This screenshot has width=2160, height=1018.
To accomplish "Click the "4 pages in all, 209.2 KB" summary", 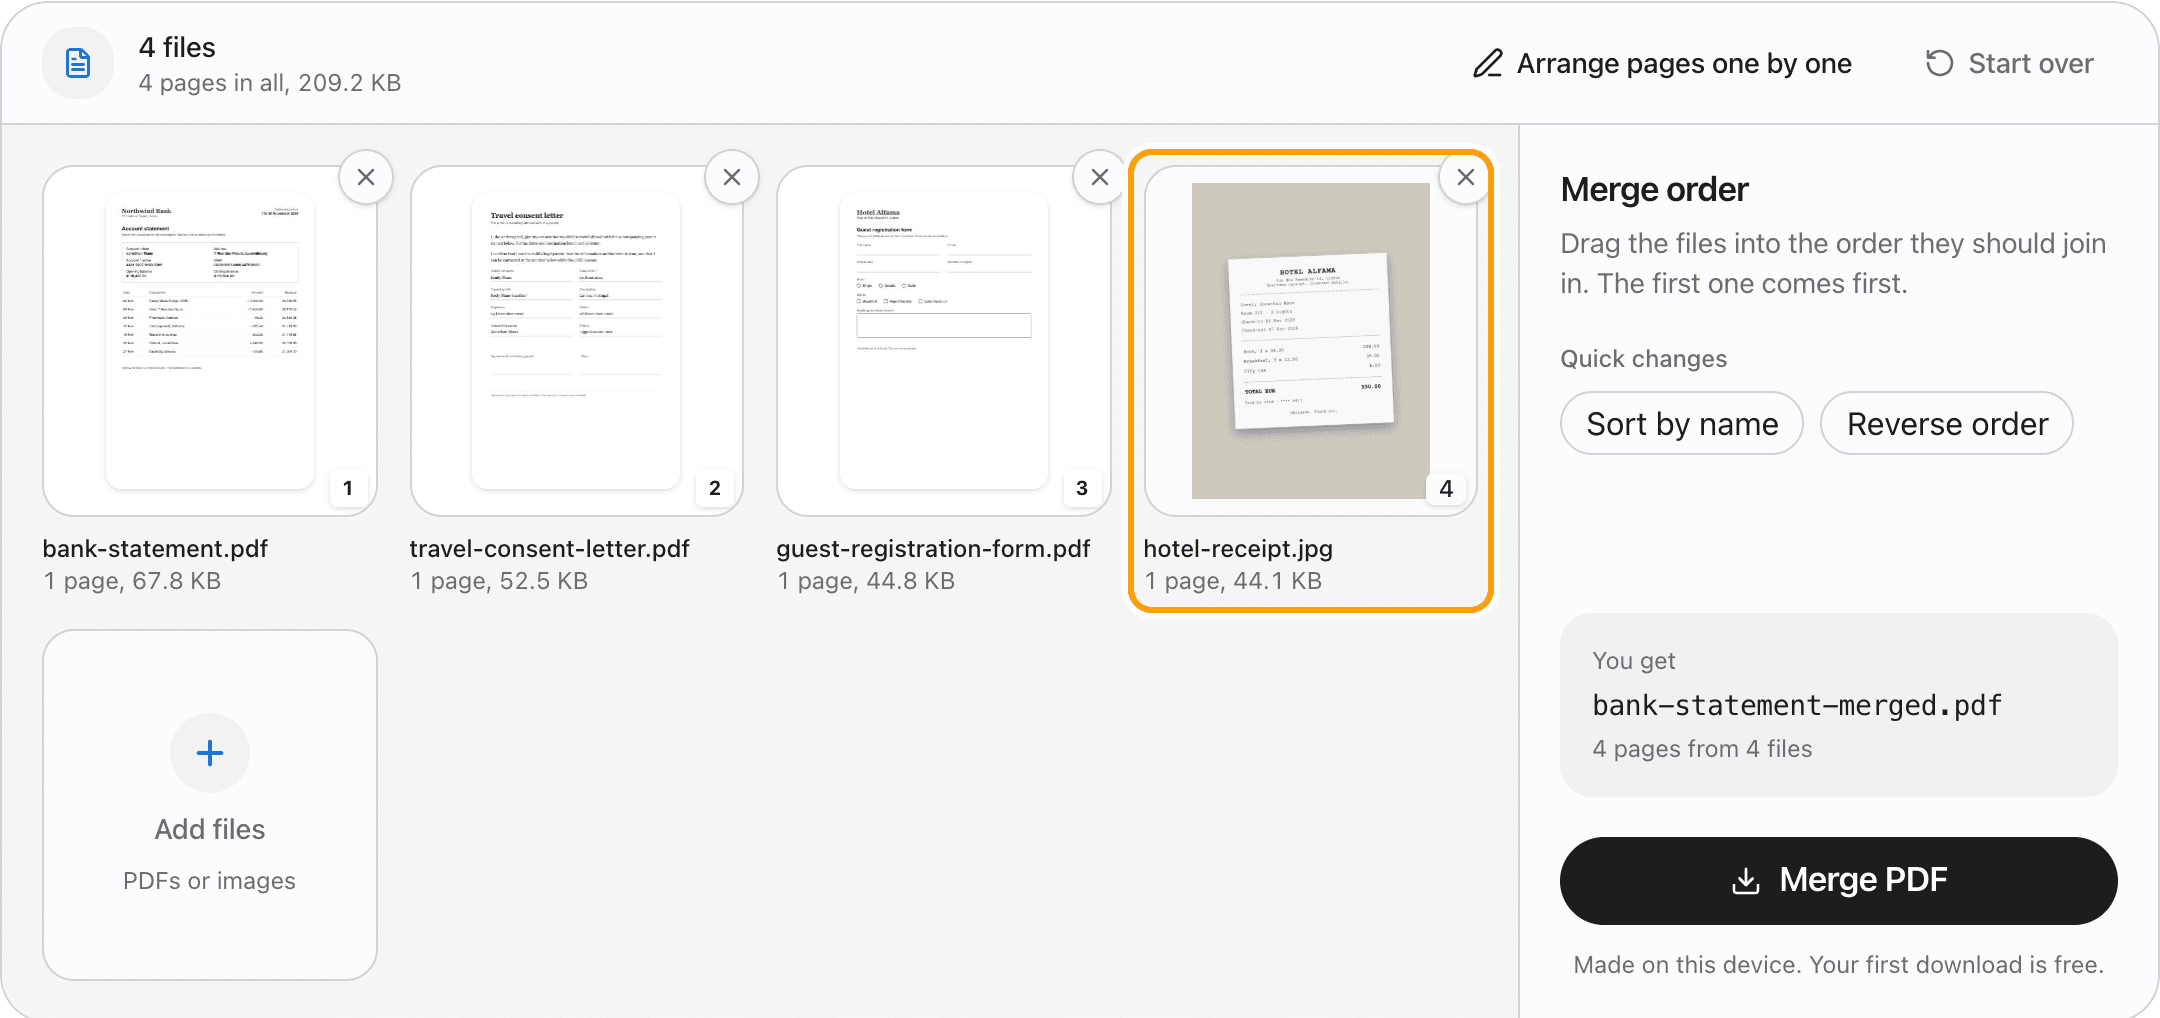I will (270, 82).
